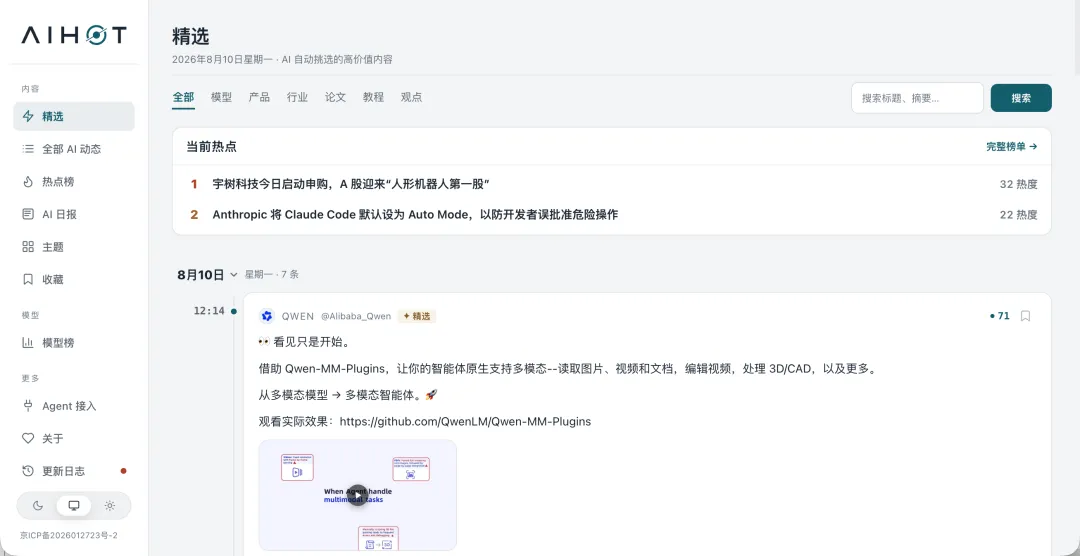Click the grid icon beside 主题
Viewport: 1080px width, 556px height.
click(28, 247)
